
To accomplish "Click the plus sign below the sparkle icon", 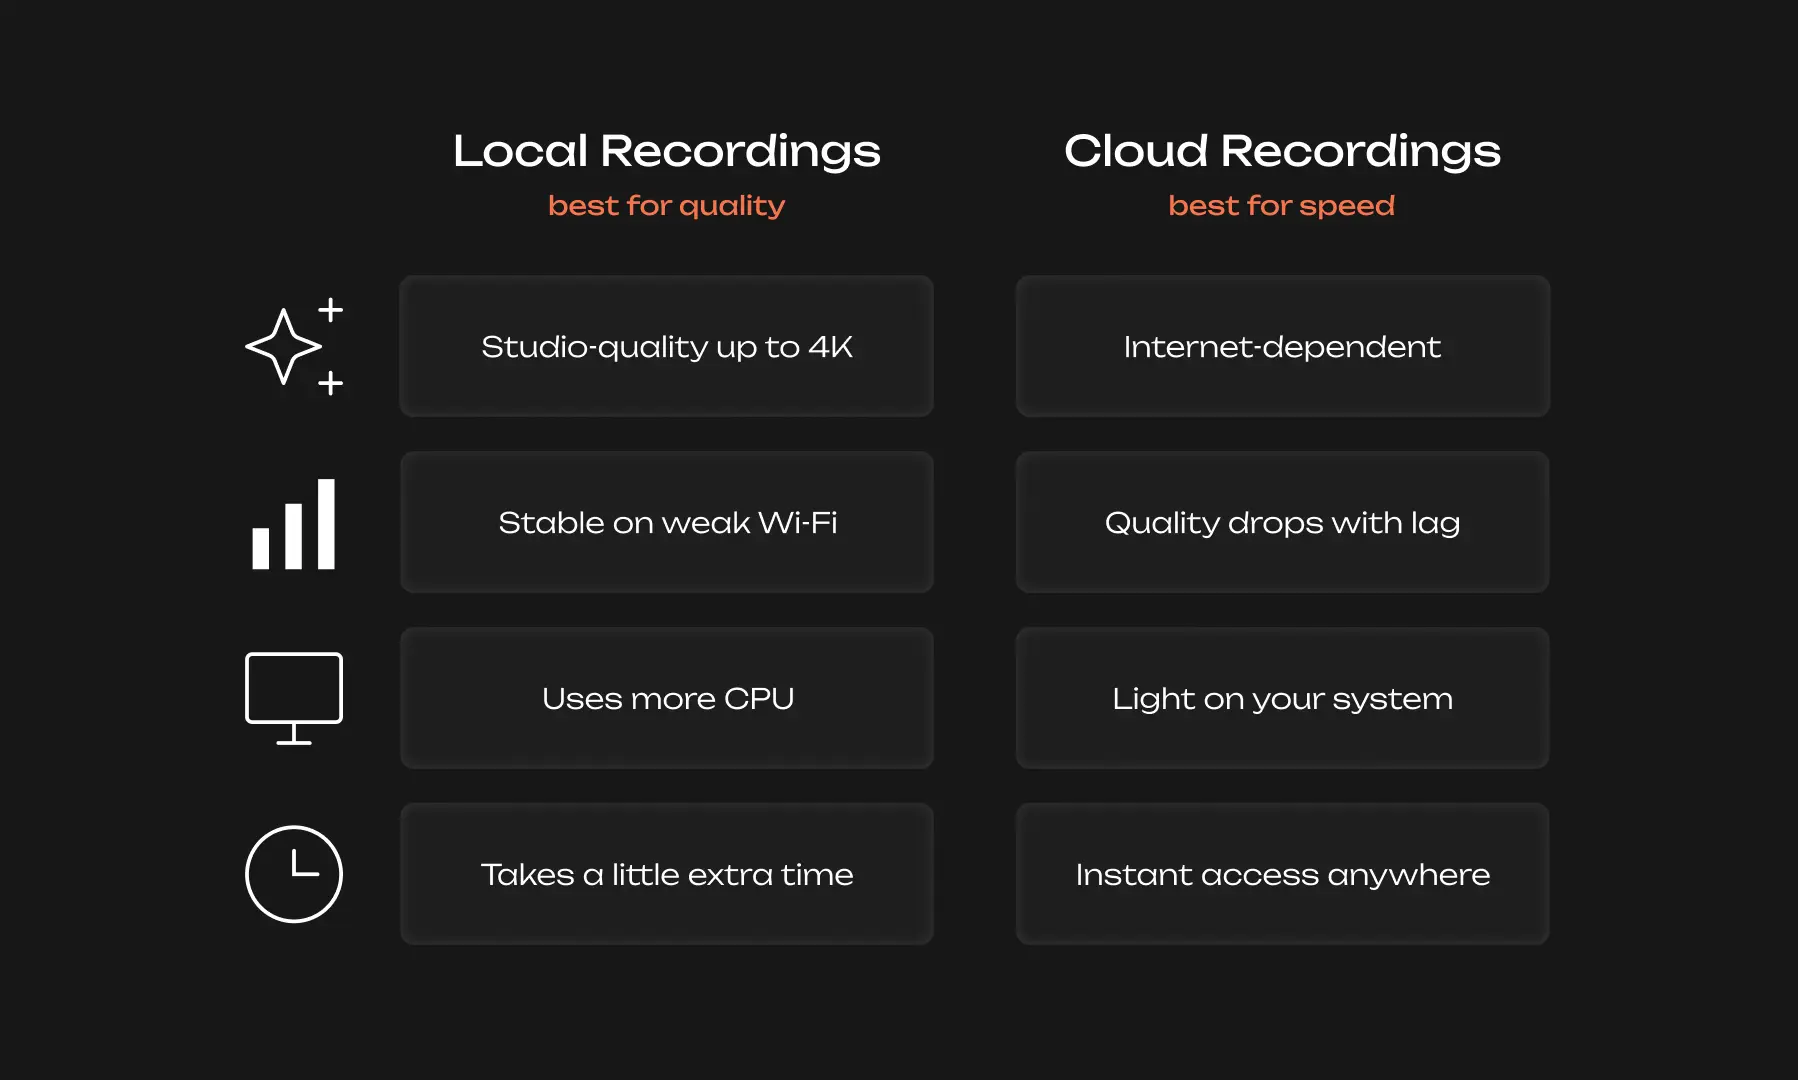I will (x=331, y=382).
